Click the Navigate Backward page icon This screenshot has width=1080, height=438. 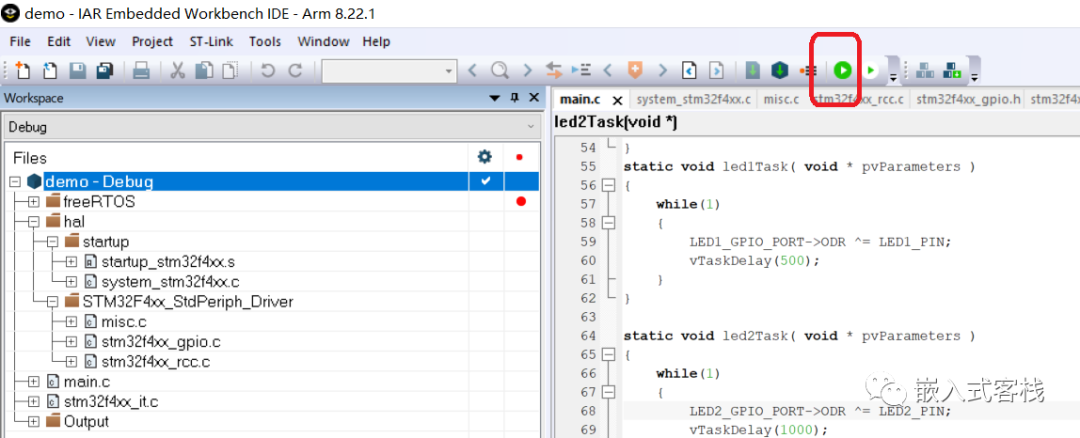(689, 70)
